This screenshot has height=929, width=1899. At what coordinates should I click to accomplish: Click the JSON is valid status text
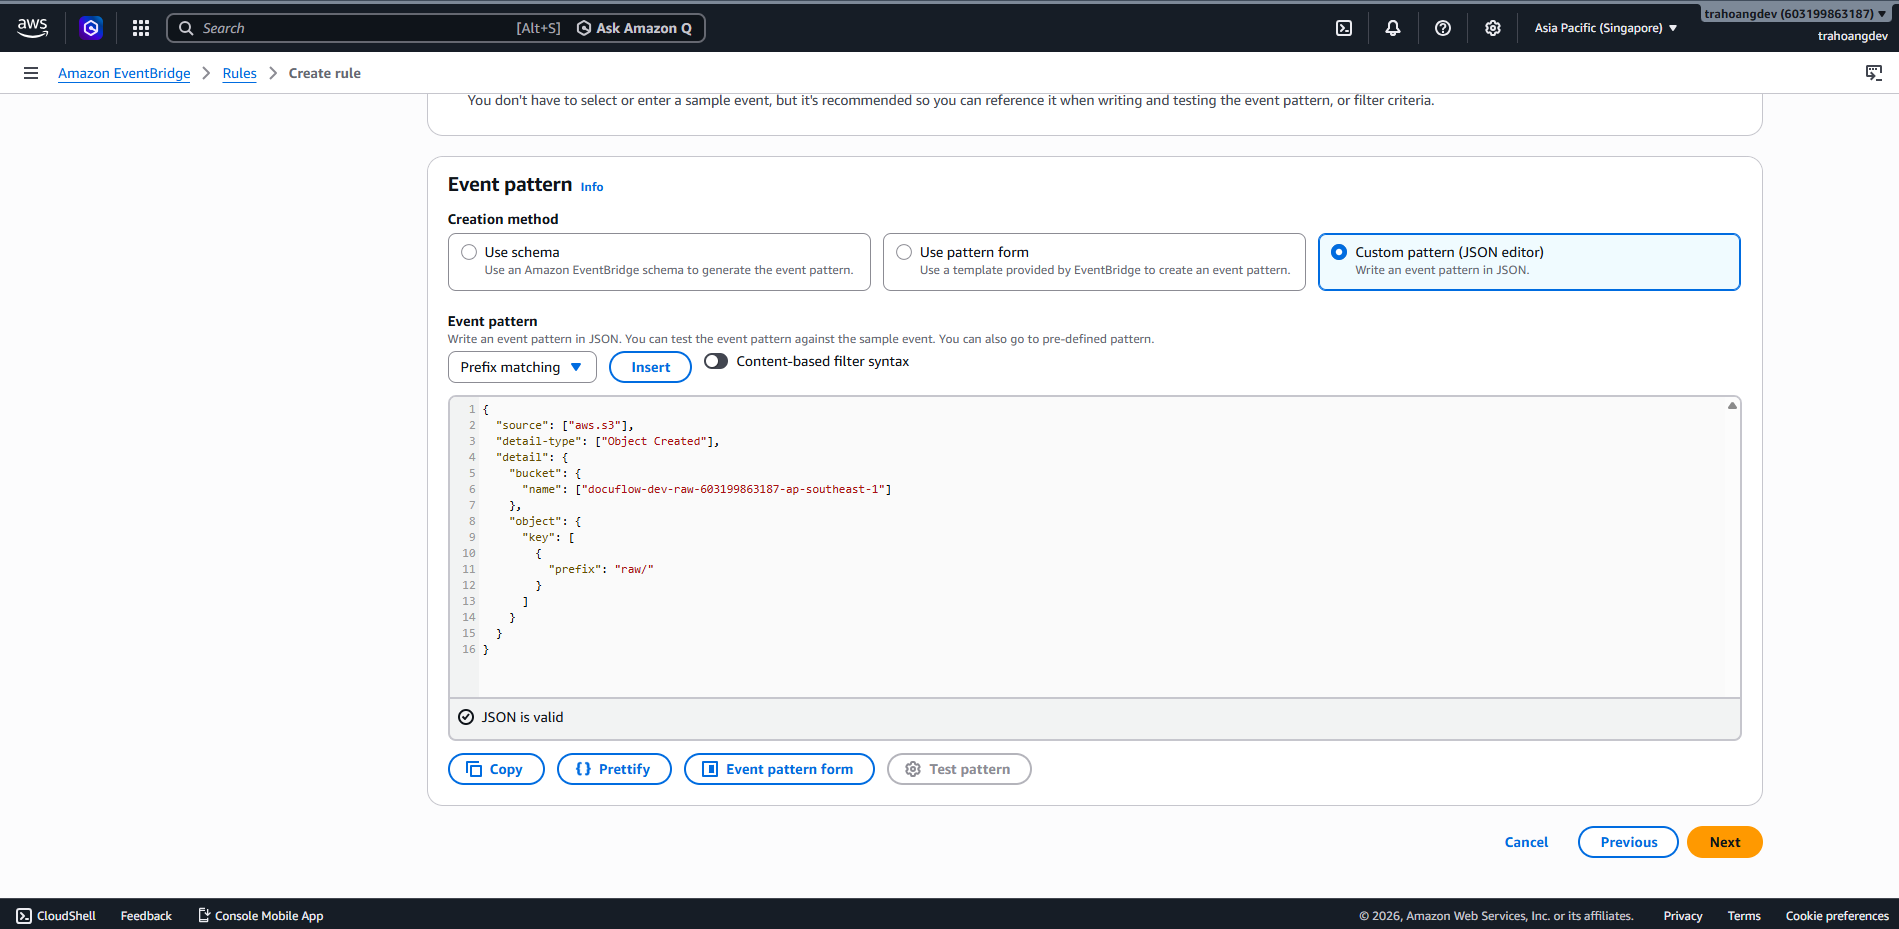pyautogui.click(x=522, y=717)
